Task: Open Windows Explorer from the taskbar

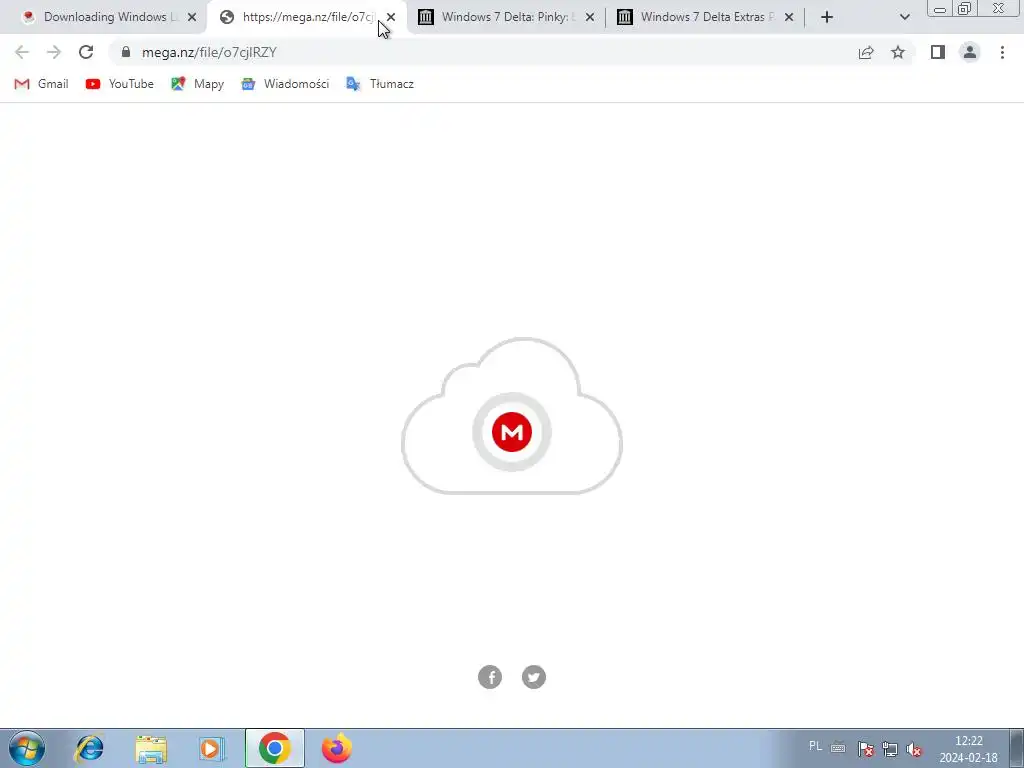Action: point(151,748)
